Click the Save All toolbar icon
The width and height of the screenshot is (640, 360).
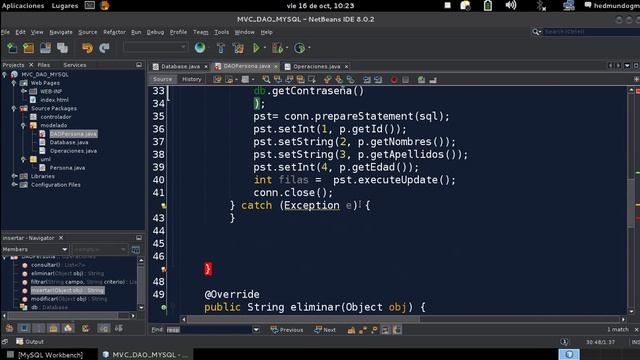(x=62, y=48)
